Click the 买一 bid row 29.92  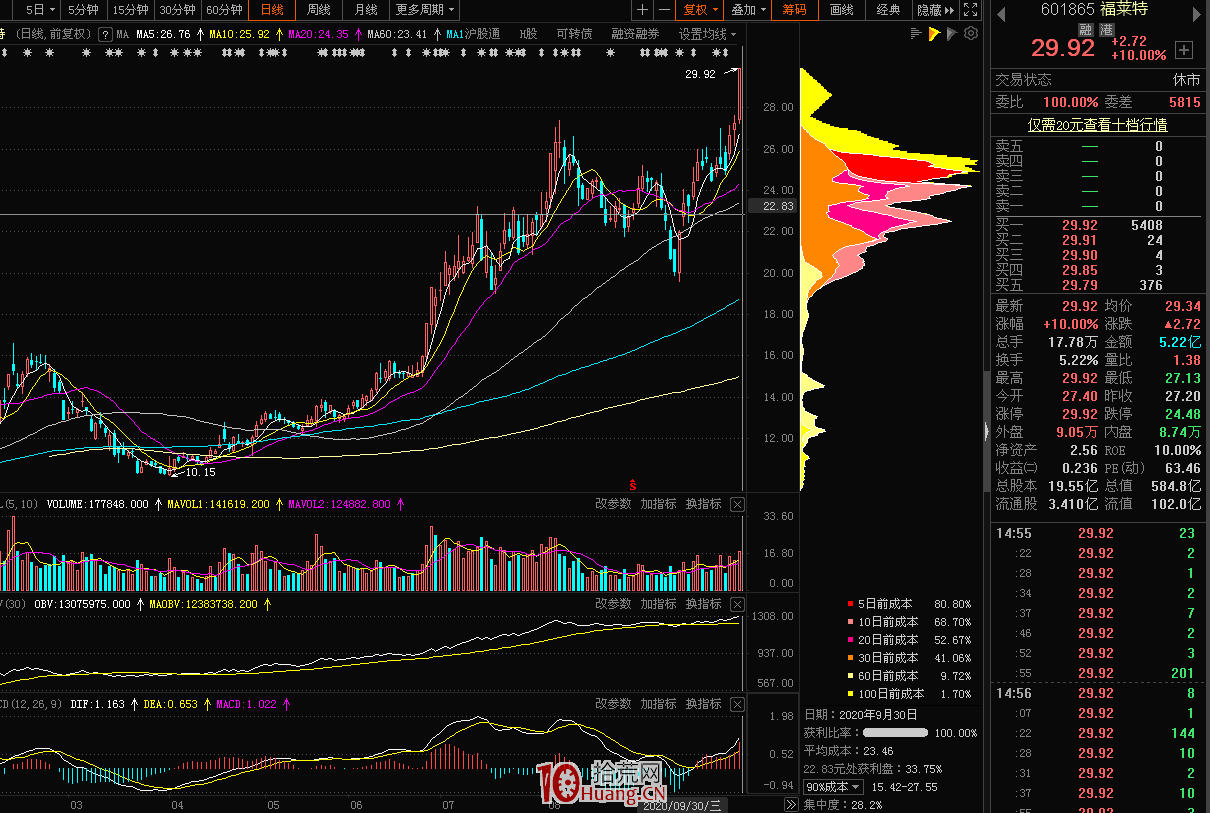tap(1100, 226)
